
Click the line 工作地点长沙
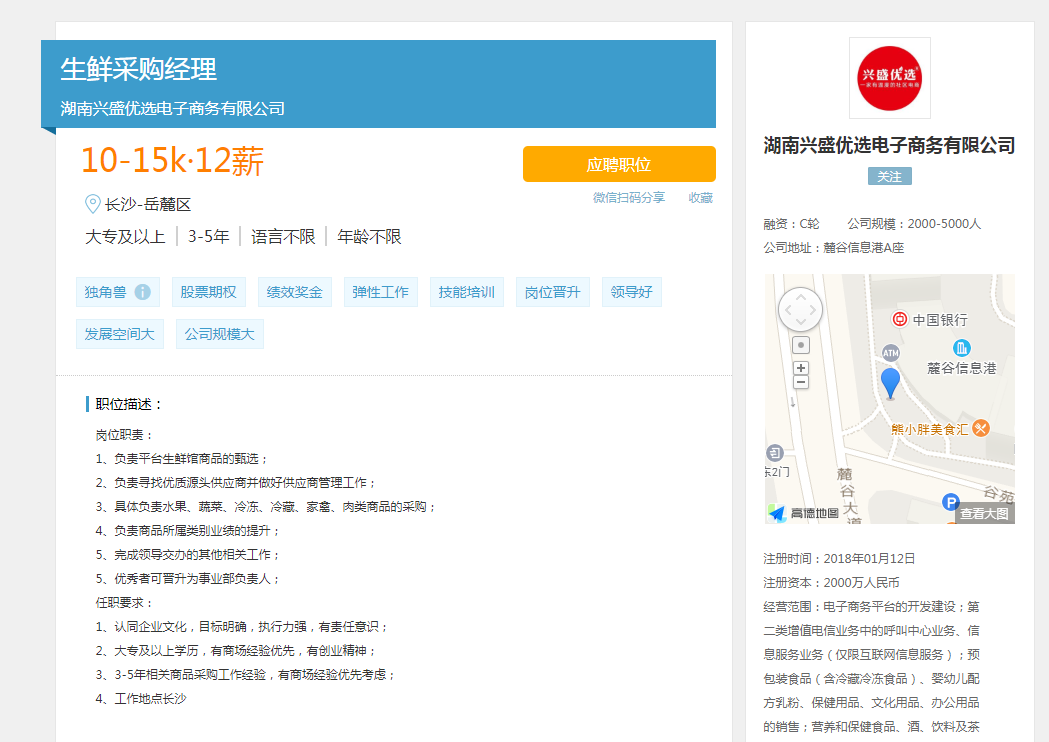pos(140,699)
